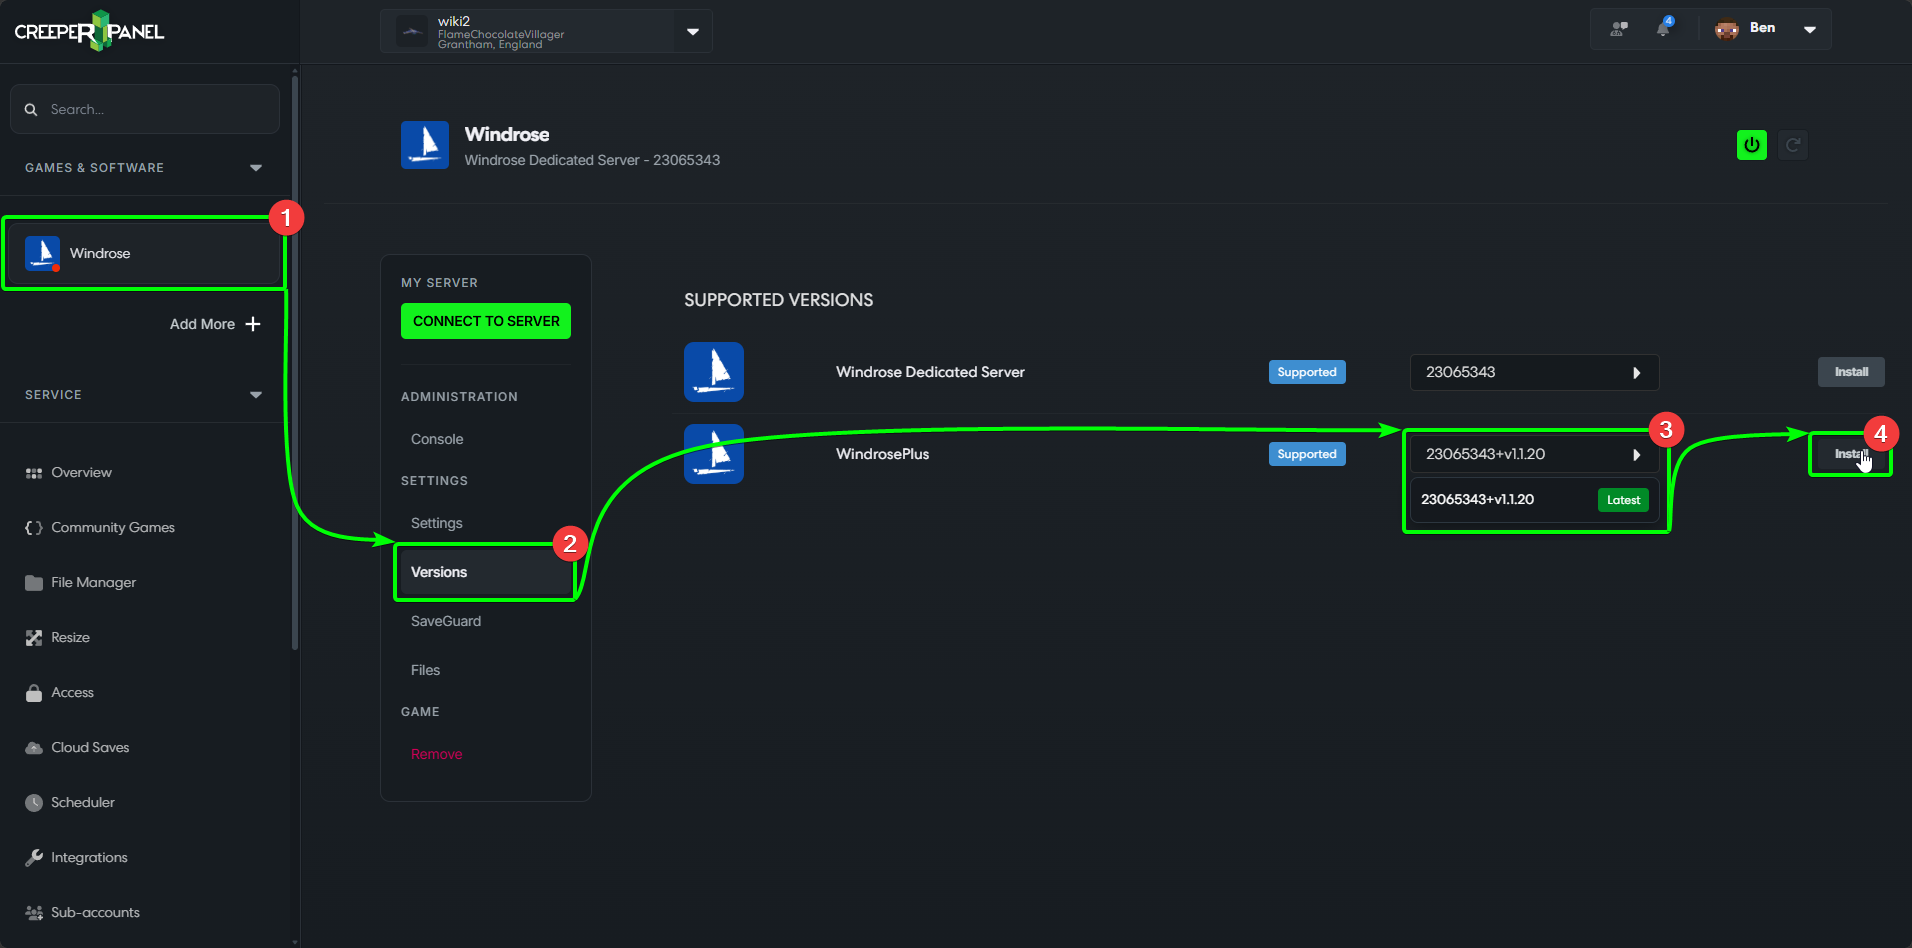Open the friends icon in top bar
This screenshot has height=948, width=1912.
tap(1619, 29)
